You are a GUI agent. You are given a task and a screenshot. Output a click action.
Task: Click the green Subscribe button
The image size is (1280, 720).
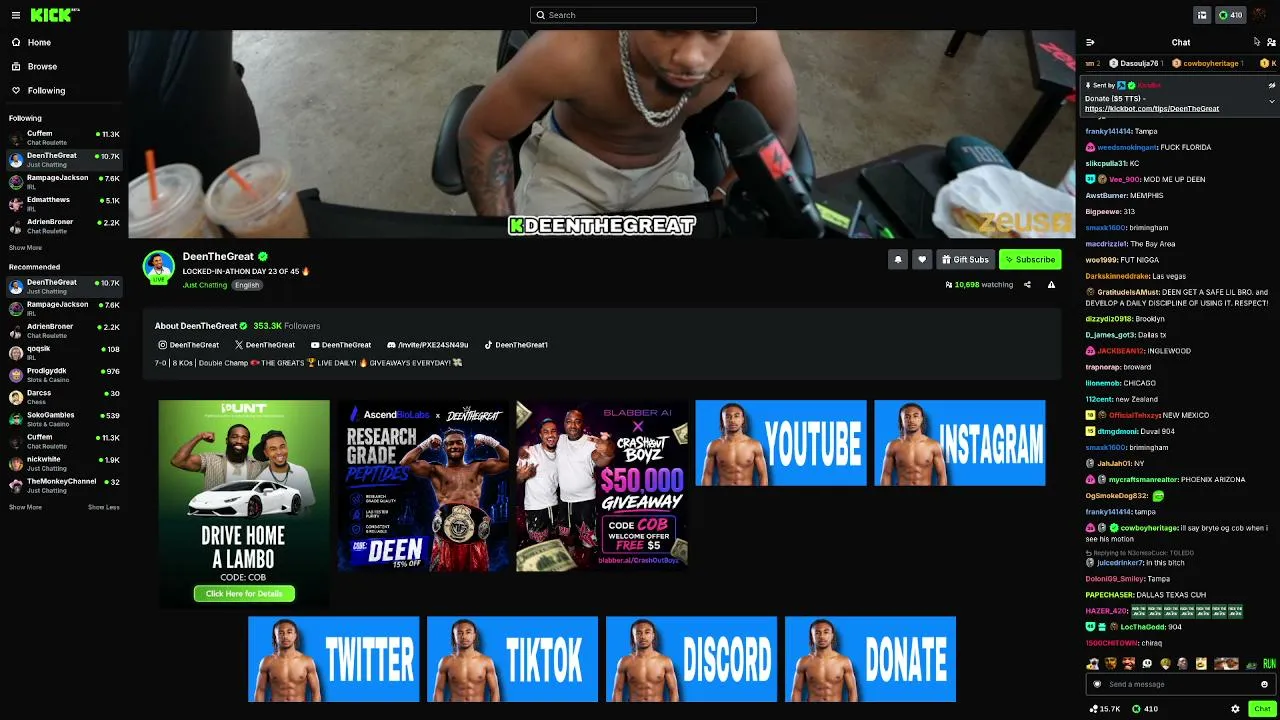(x=1030, y=259)
